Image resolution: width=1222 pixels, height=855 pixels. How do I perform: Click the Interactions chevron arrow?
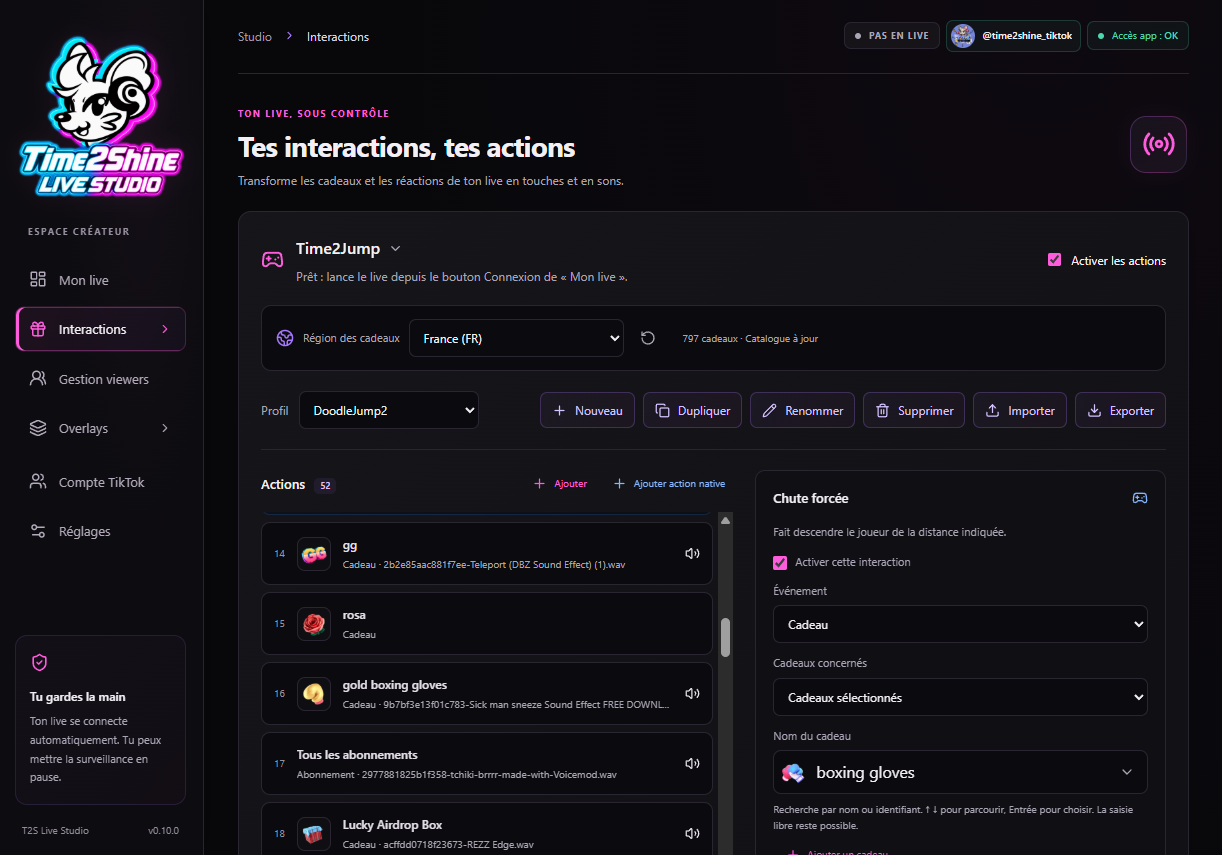click(x=165, y=329)
